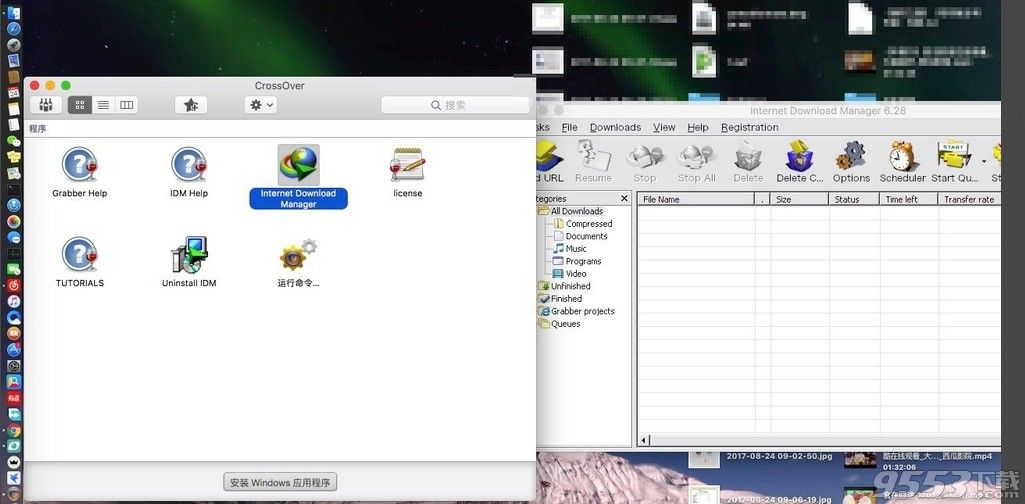Click the CrossOver 搜索 search field
1025x504 pixels.
pyautogui.click(x=455, y=105)
